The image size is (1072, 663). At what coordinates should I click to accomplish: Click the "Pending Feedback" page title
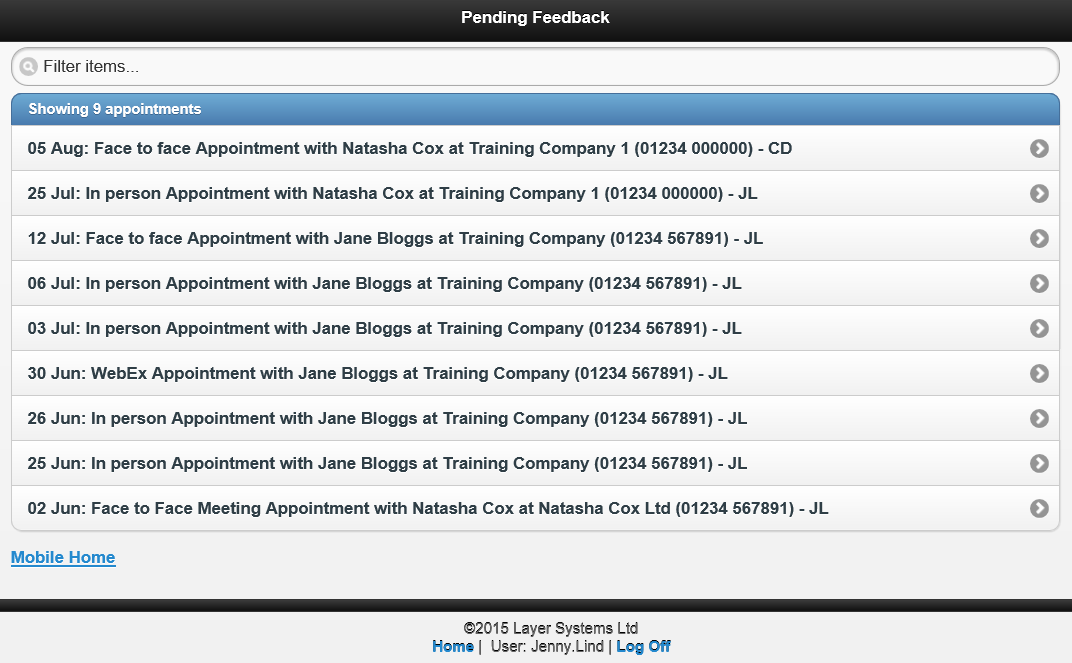coord(535,18)
